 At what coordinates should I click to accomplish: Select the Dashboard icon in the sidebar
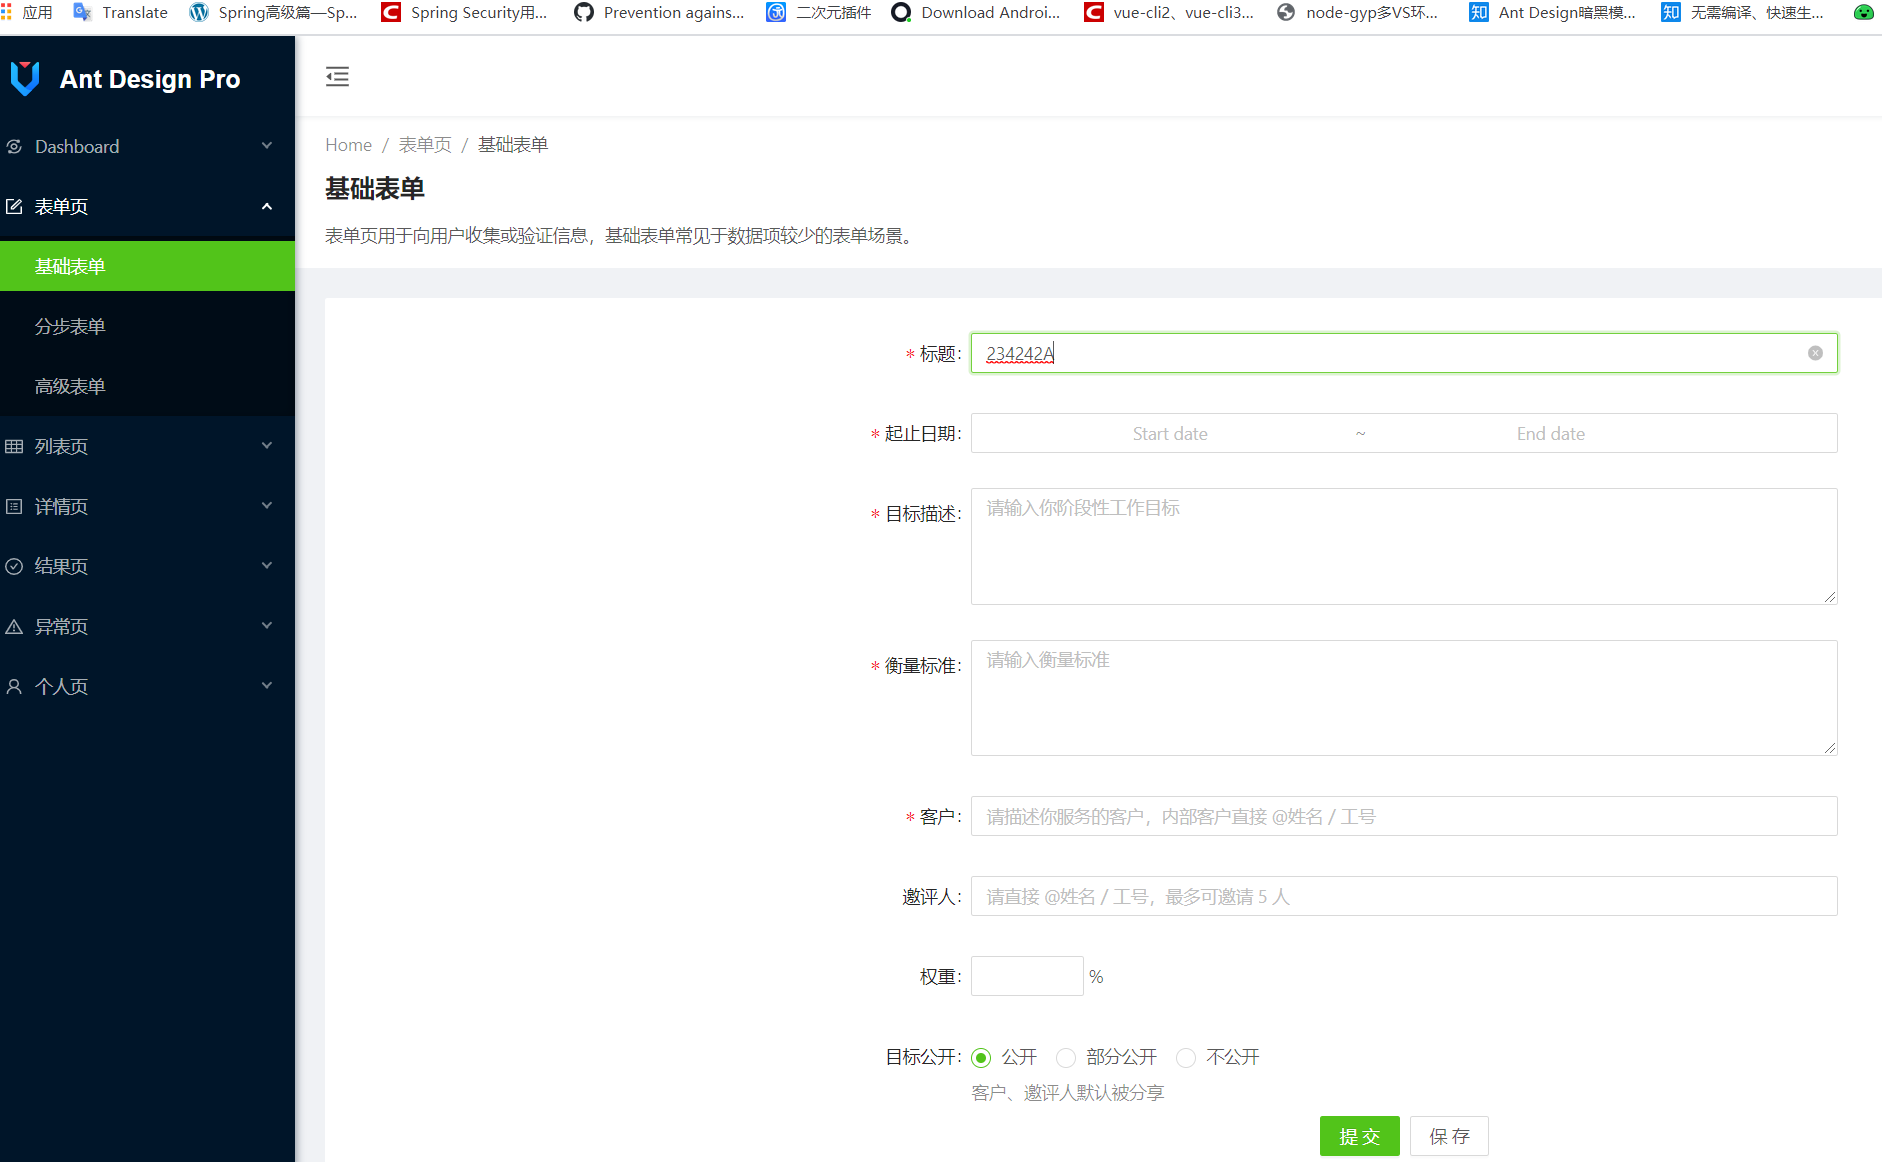click(x=14, y=146)
